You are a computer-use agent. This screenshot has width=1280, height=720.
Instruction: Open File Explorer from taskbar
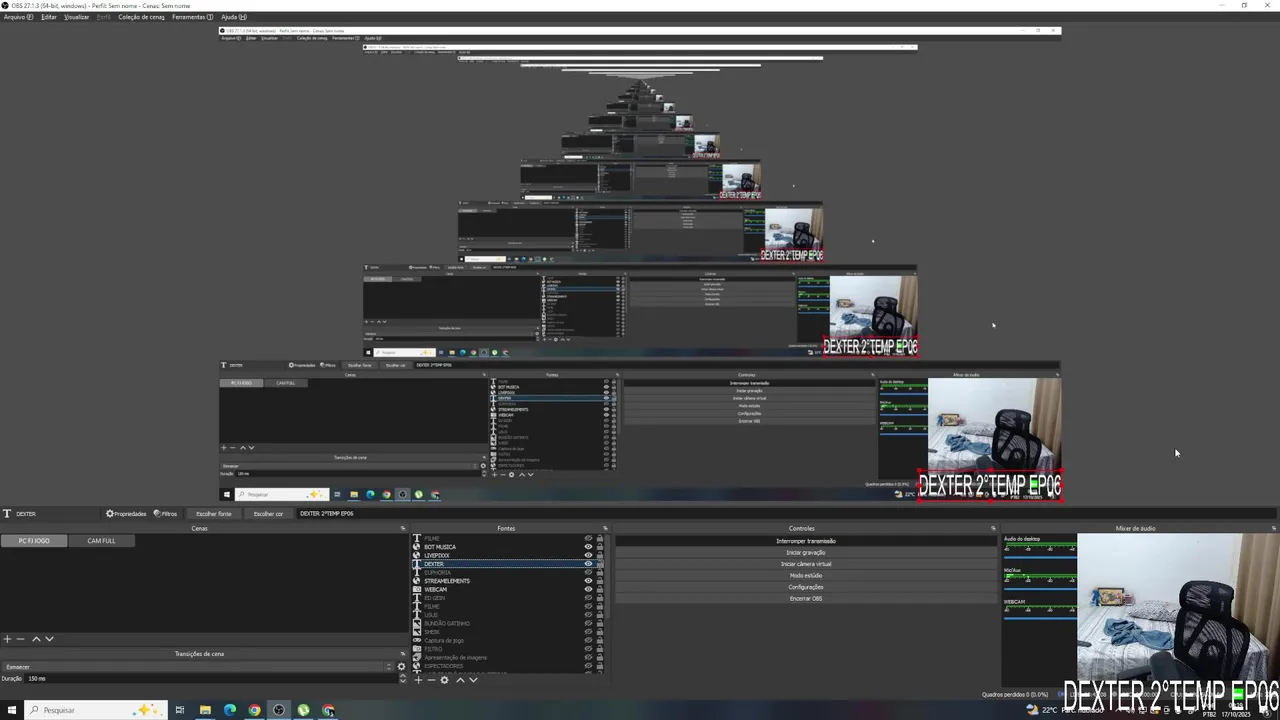point(205,710)
